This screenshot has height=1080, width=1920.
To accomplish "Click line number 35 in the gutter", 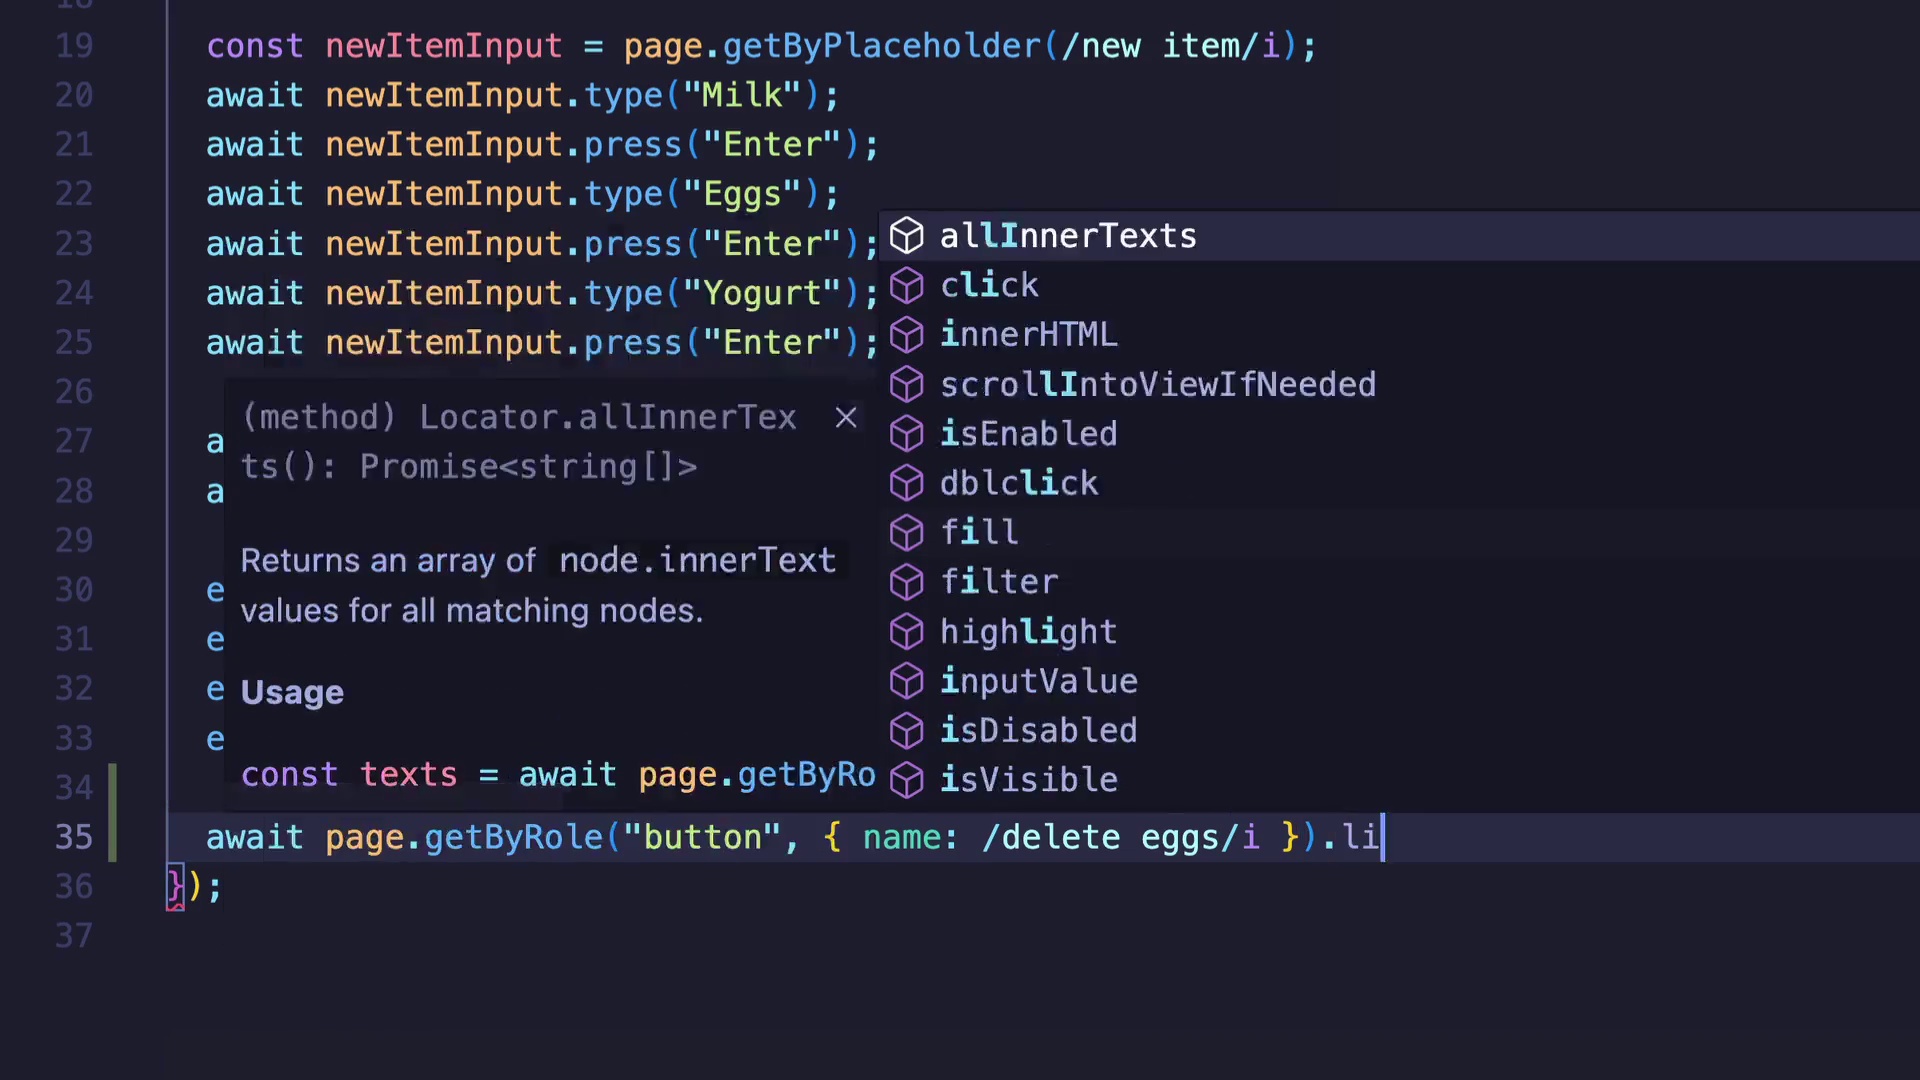I will tap(74, 837).
